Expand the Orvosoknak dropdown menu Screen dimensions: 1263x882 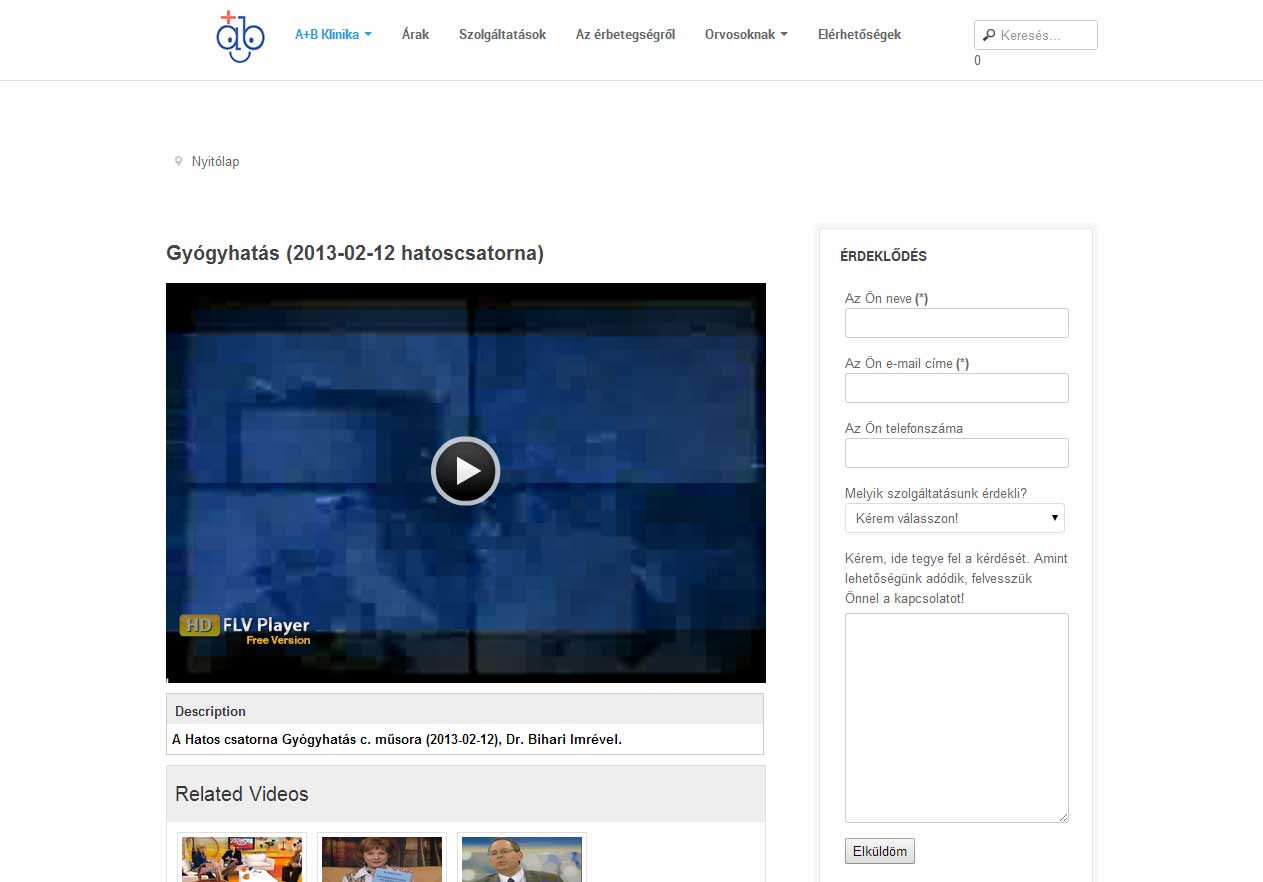[x=746, y=35]
